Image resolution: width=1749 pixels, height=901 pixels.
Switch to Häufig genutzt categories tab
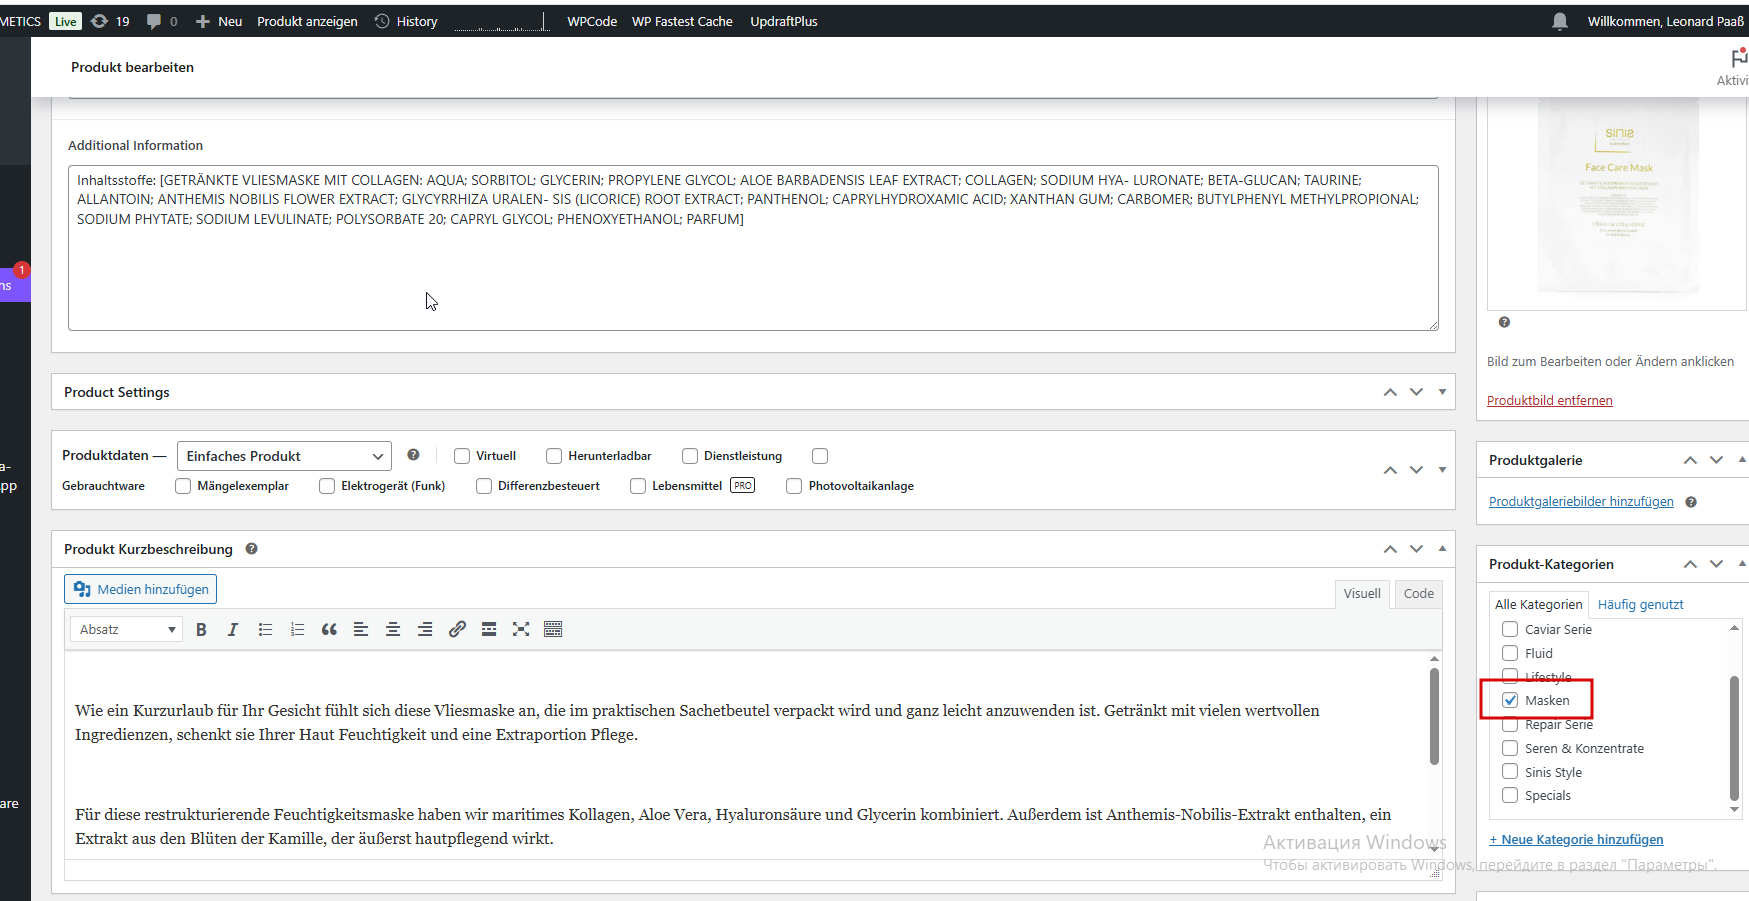pyautogui.click(x=1640, y=604)
